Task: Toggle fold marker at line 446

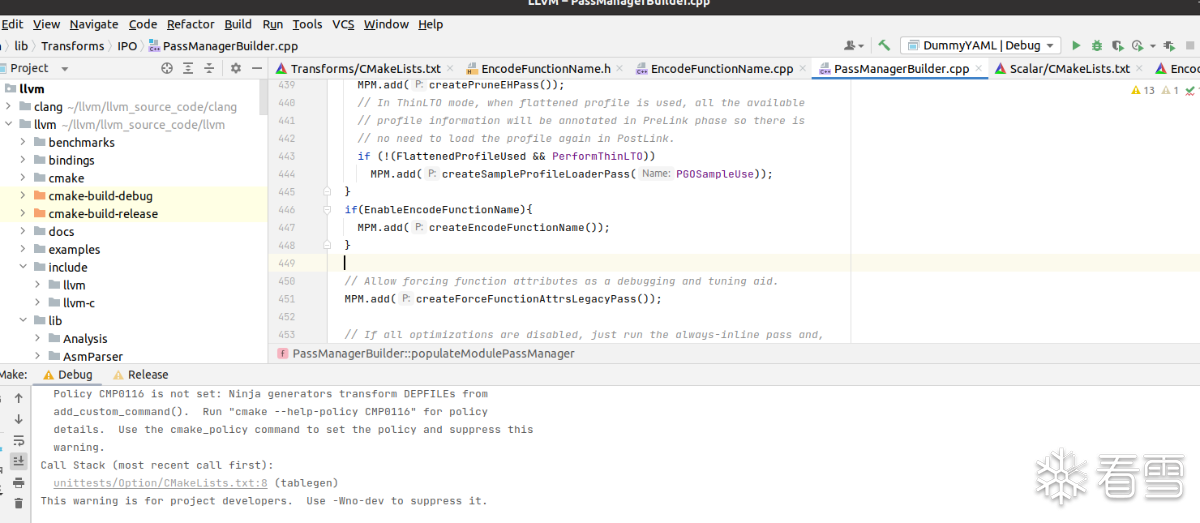Action: [326, 210]
